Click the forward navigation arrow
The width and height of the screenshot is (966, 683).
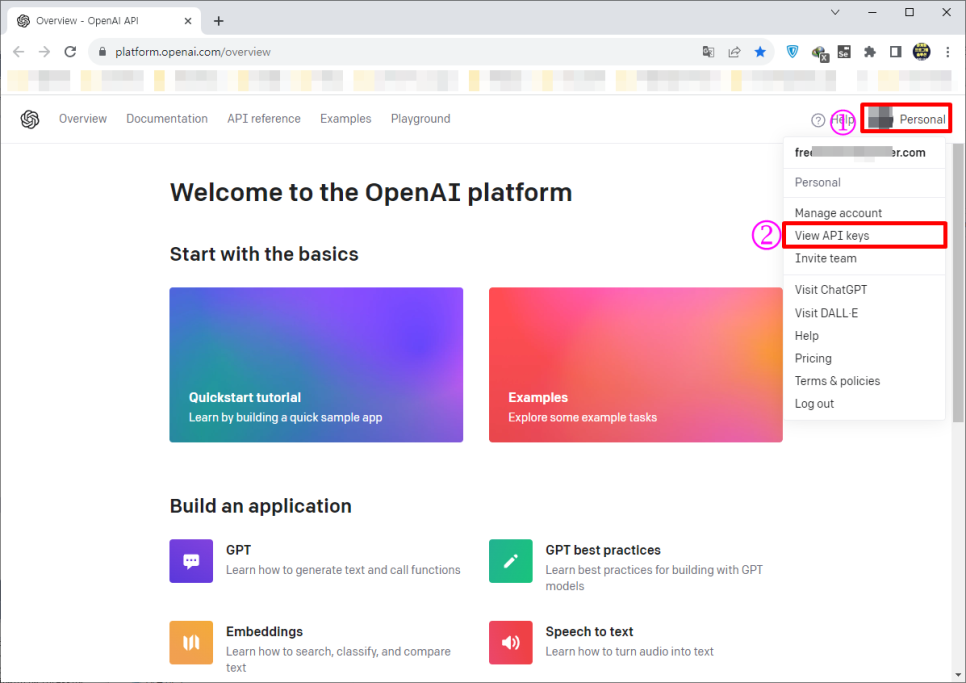point(44,52)
